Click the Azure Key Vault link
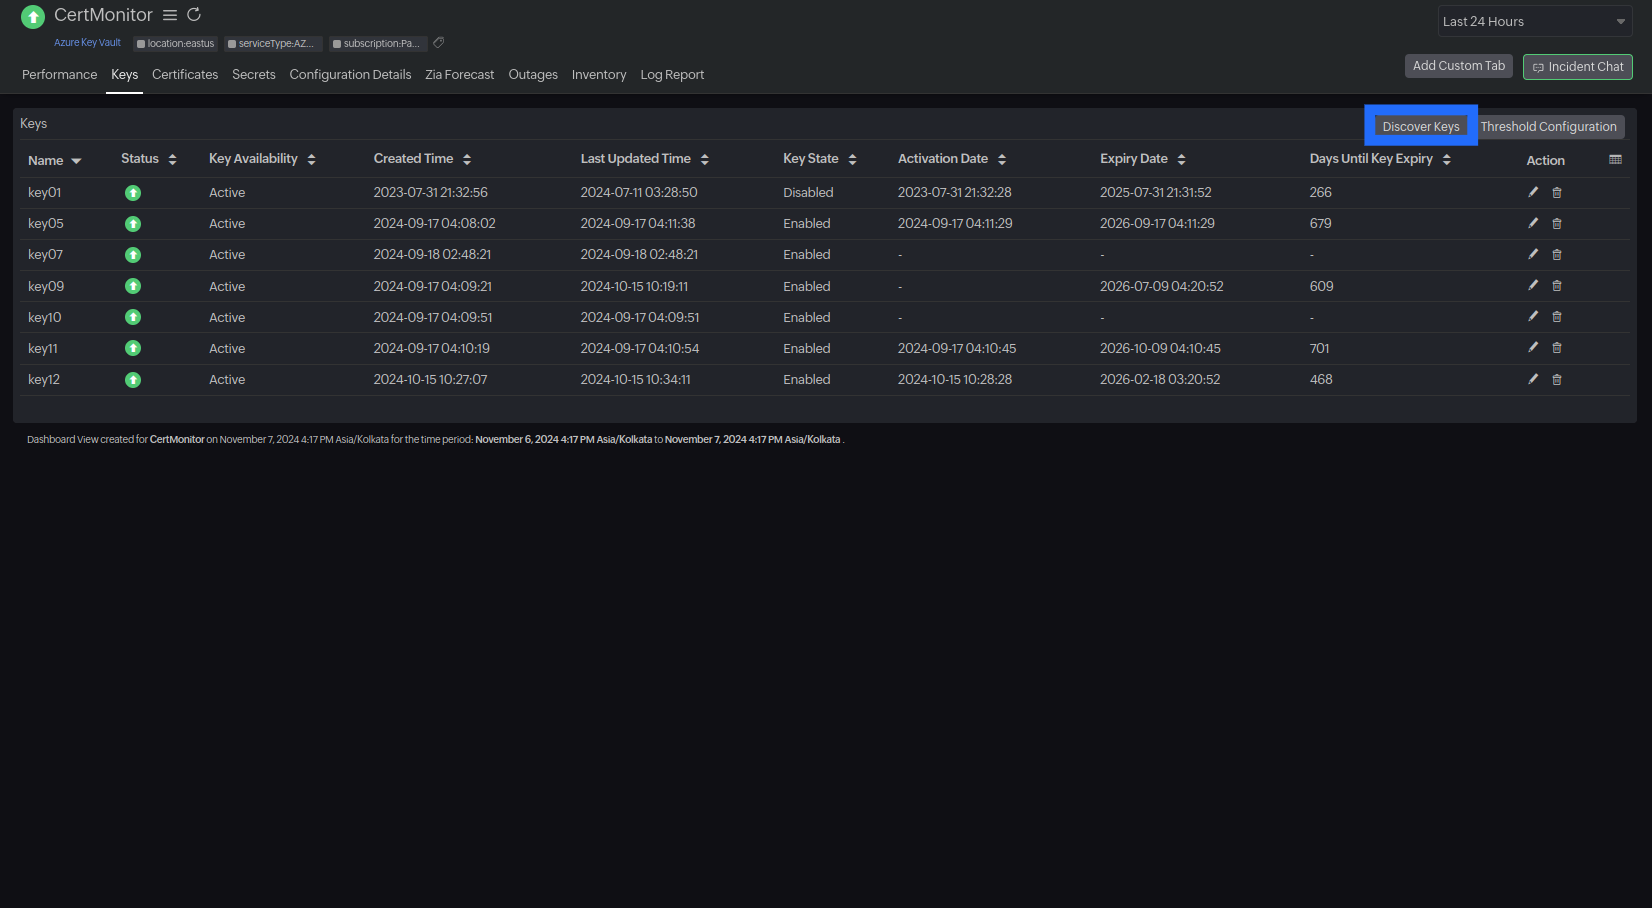Viewport: 1652px width, 908px height. pyautogui.click(x=87, y=43)
